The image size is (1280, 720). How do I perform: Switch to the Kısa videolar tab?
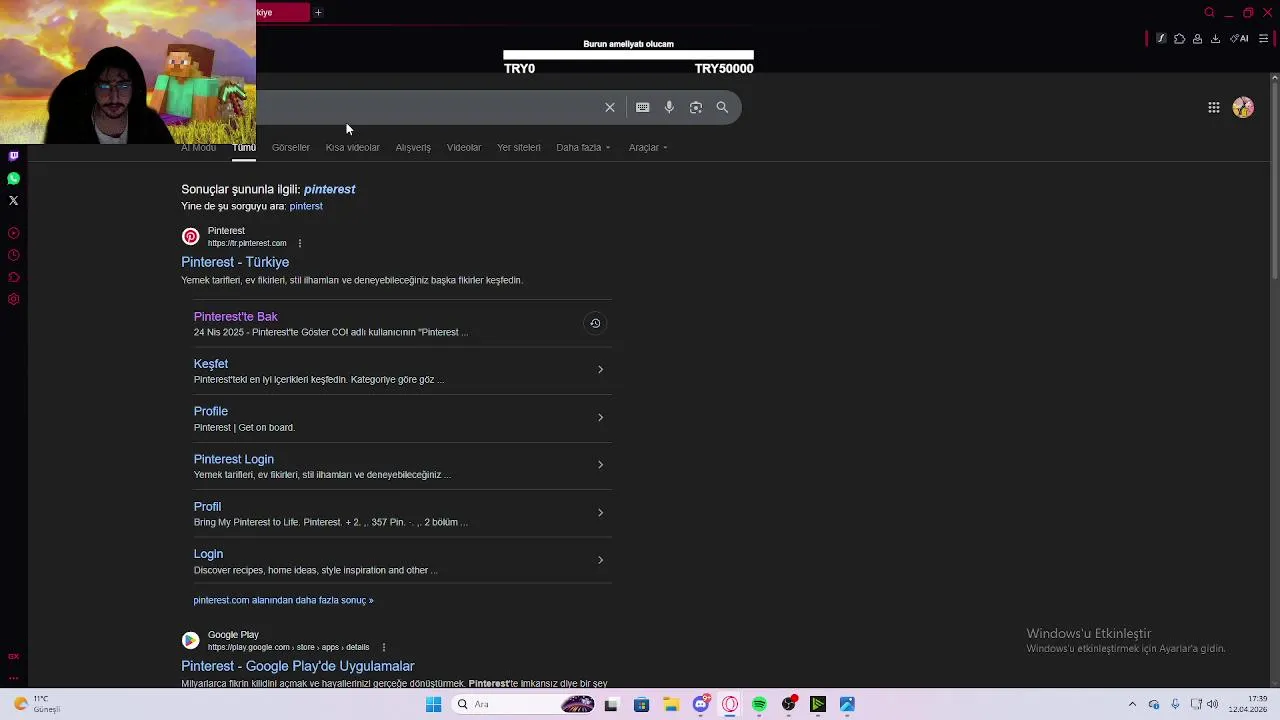pyautogui.click(x=352, y=147)
